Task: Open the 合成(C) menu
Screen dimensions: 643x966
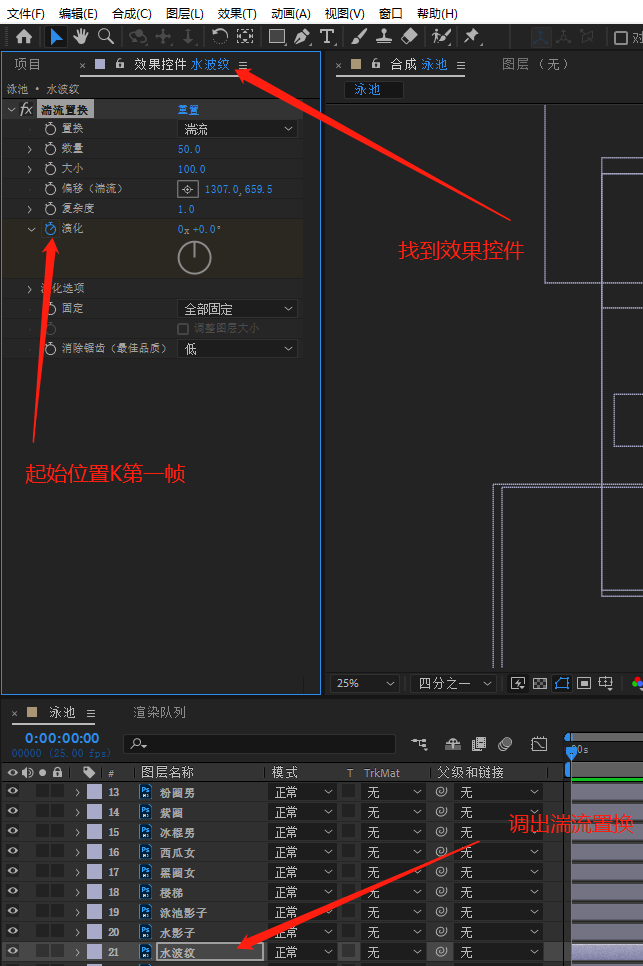Action: tap(132, 13)
